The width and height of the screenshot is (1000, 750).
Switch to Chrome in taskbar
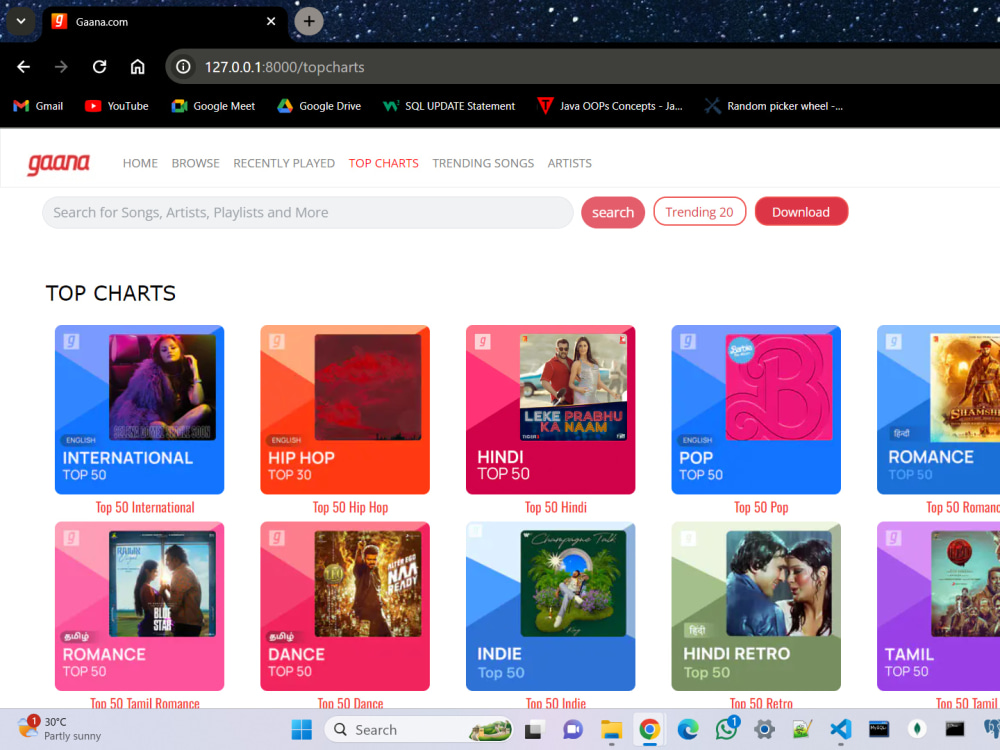649,730
